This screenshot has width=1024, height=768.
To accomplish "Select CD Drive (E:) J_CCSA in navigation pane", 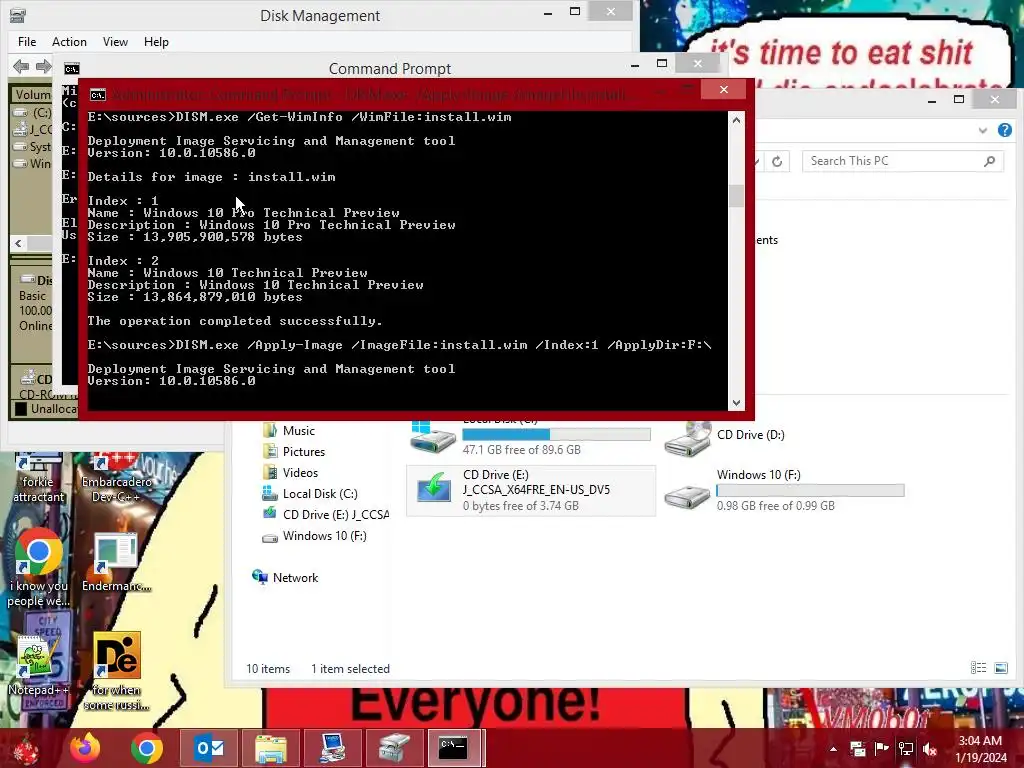I will [326, 515].
